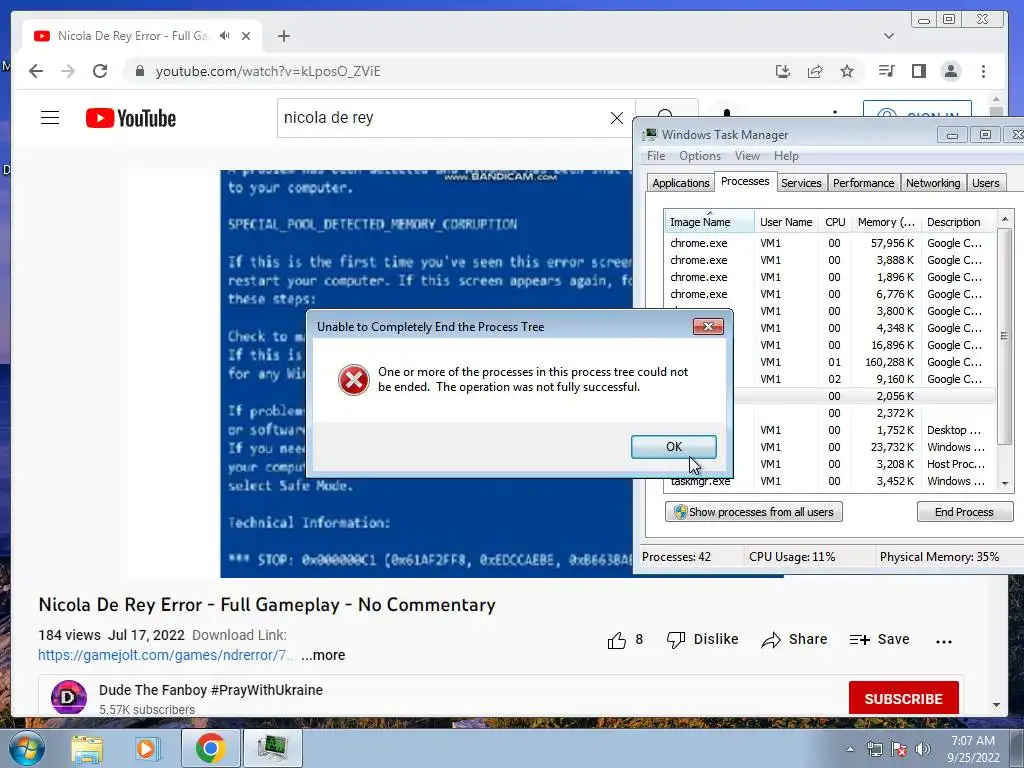Click the youtube.com address bar URL
Screen dimensions: 1024x768
point(268,71)
